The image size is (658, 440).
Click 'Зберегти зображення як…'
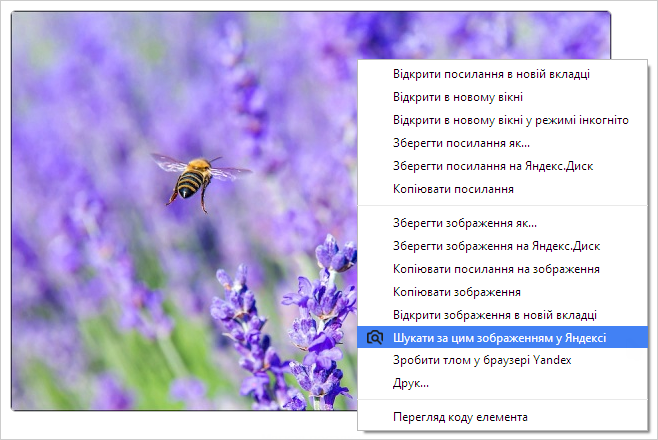[502, 223]
